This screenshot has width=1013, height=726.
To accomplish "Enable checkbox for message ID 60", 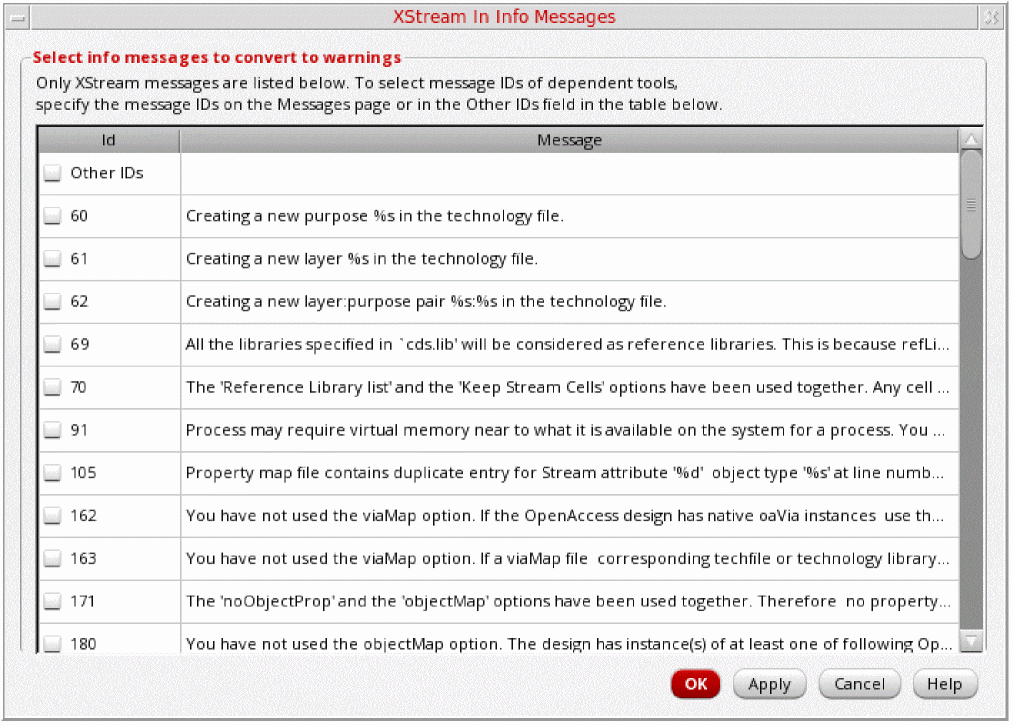I will pyautogui.click(x=52, y=216).
